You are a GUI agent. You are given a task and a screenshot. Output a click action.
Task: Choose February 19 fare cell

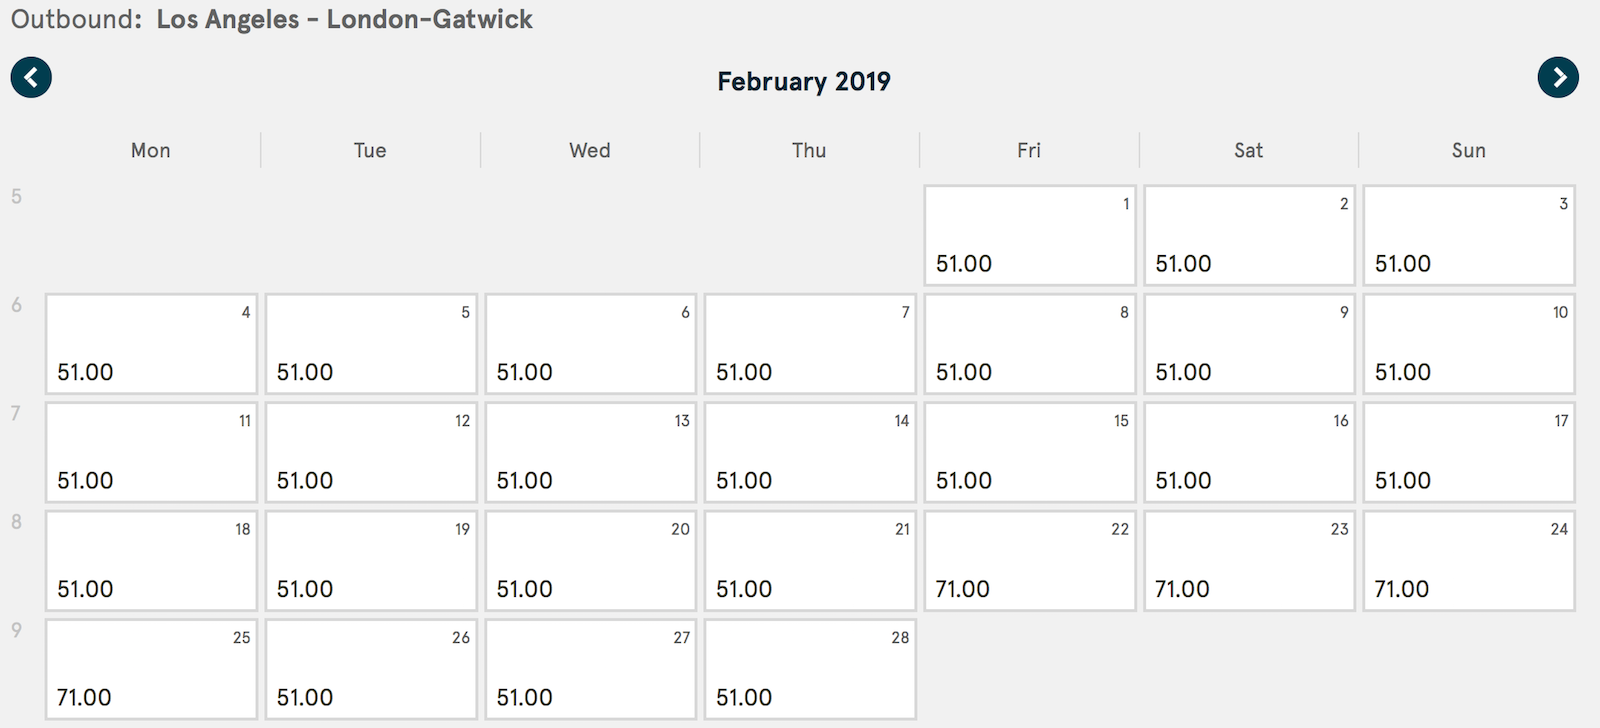(371, 561)
